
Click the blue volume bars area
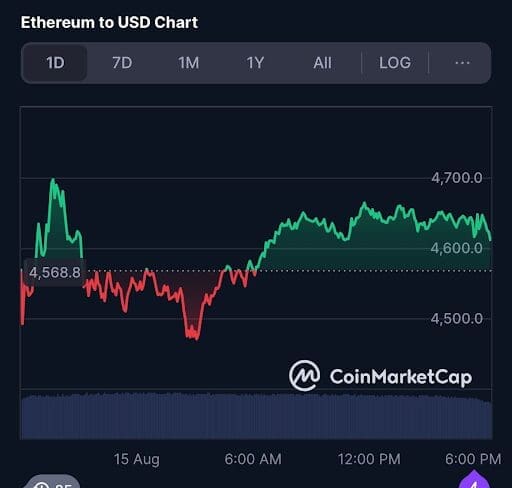256,416
